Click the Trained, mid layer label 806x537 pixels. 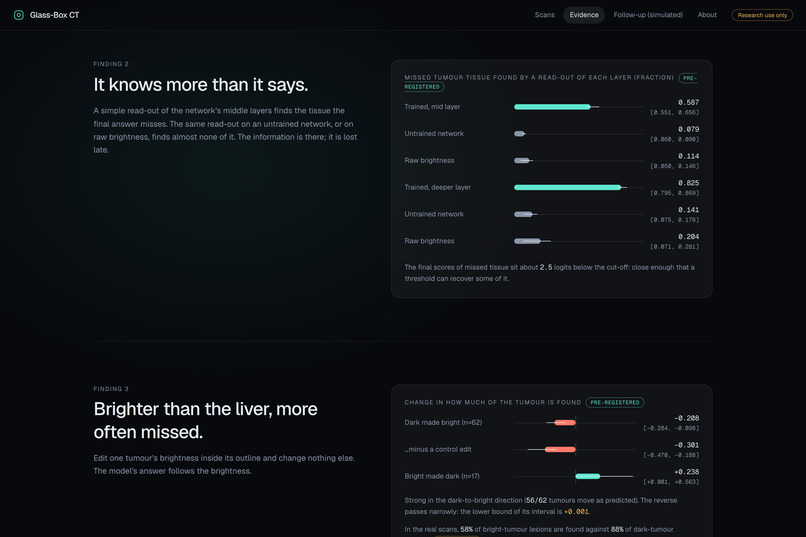pos(432,107)
